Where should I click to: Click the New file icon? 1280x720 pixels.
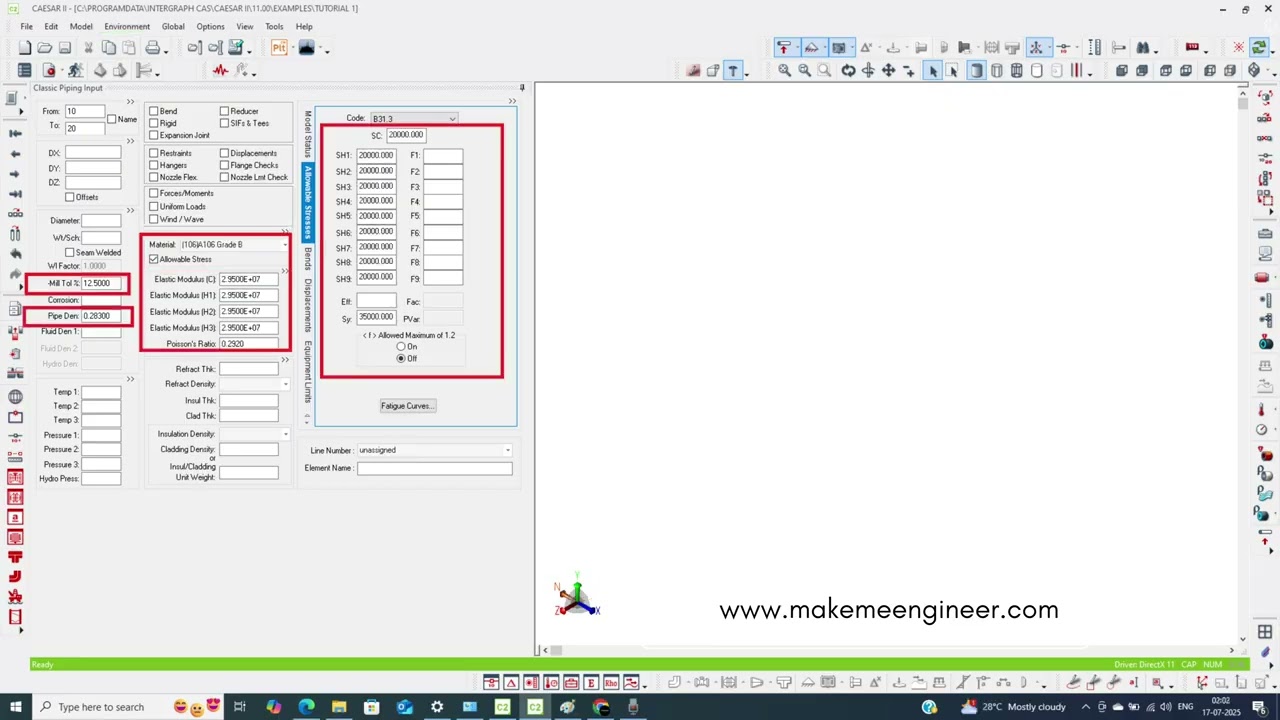[24, 48]
